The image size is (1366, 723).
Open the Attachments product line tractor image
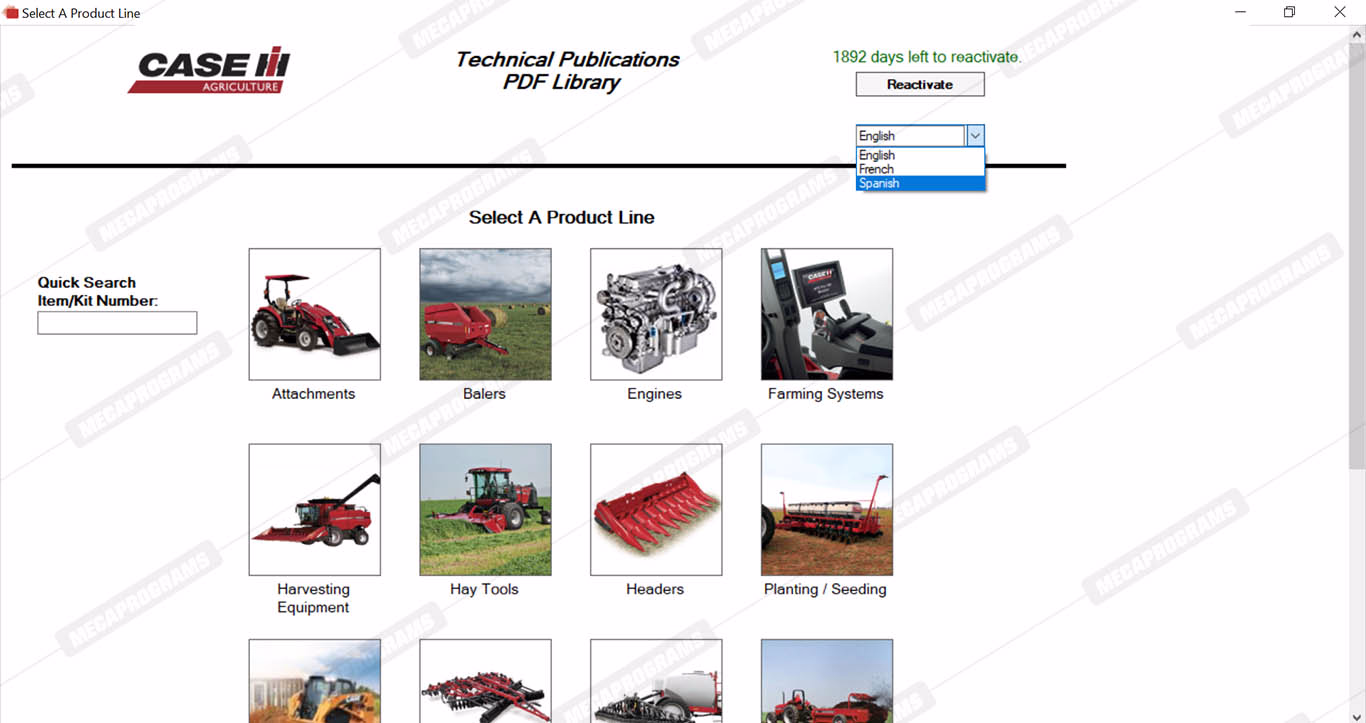[314, 314]
